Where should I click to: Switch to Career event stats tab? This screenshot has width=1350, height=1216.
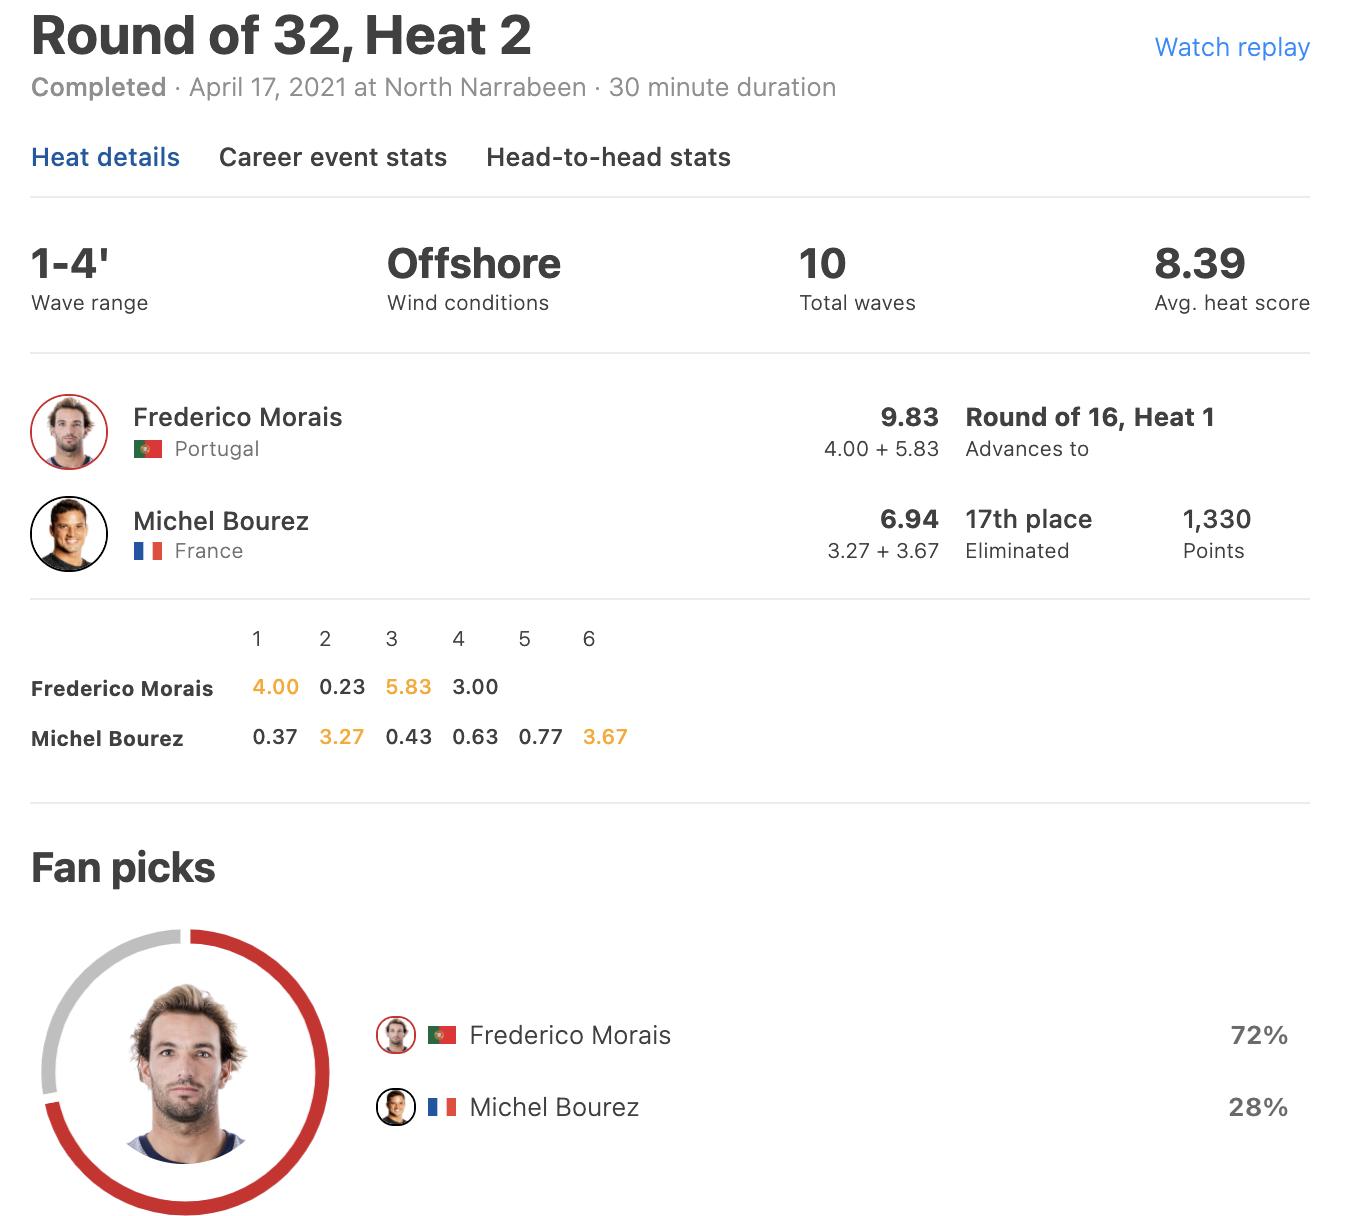(333, 157)
